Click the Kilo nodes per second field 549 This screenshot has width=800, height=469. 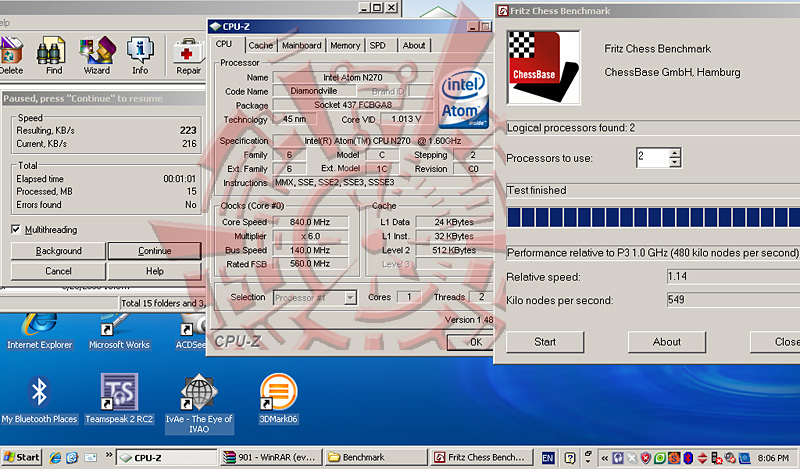pyautogui.click(x=733, y=300)
